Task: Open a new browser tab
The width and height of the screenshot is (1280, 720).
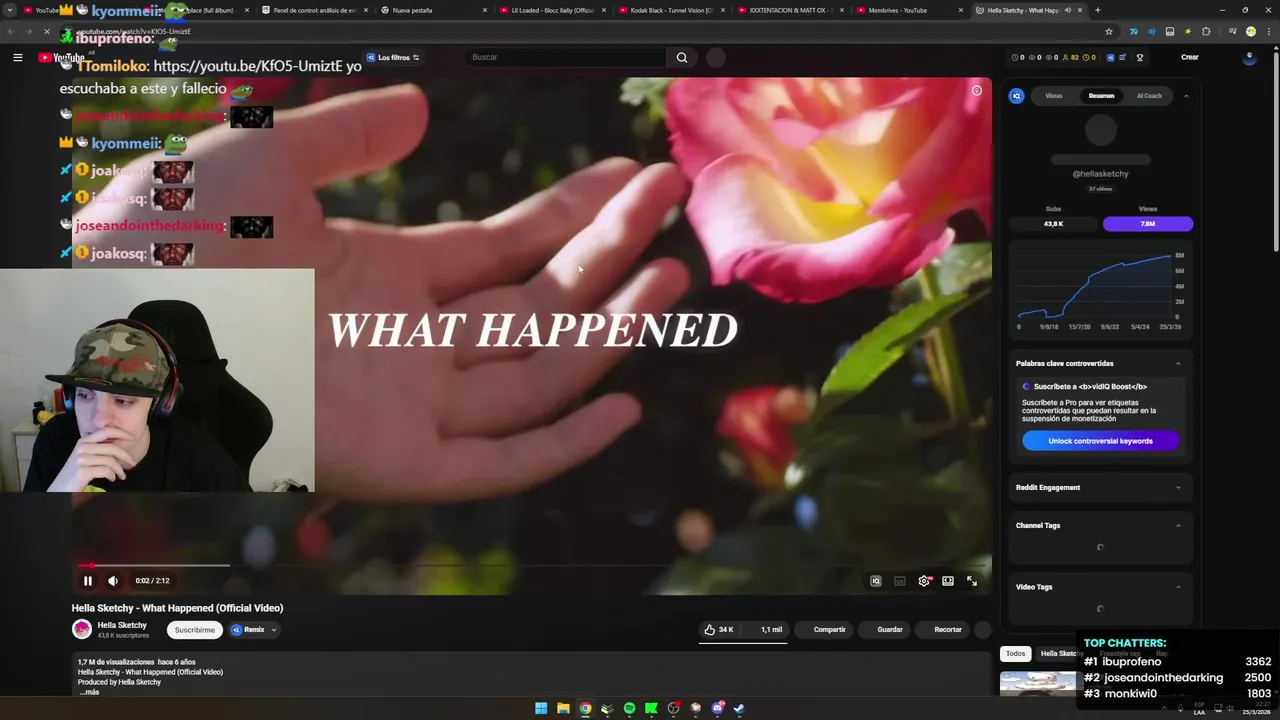Action: coord(1098,10)
